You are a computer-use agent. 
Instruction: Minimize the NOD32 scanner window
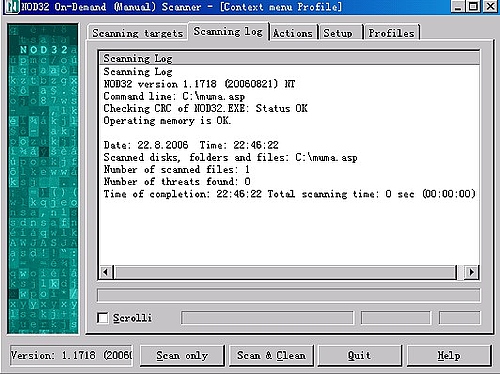(458, 6)
